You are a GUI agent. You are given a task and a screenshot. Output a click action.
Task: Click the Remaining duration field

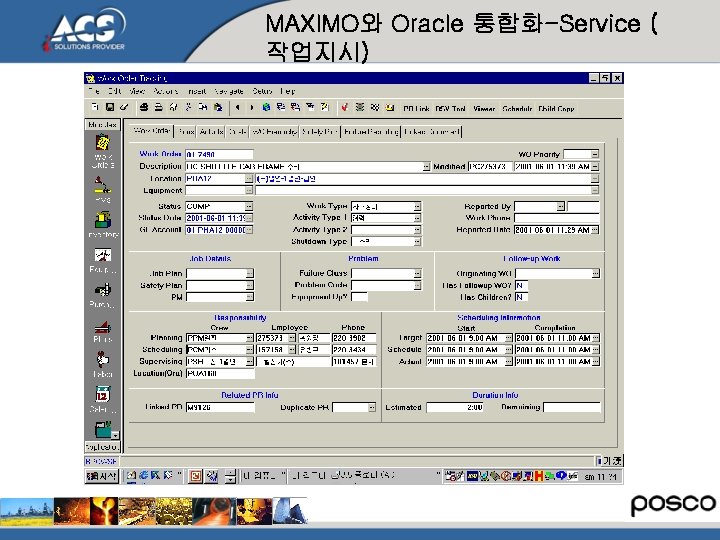pos(572,407)
